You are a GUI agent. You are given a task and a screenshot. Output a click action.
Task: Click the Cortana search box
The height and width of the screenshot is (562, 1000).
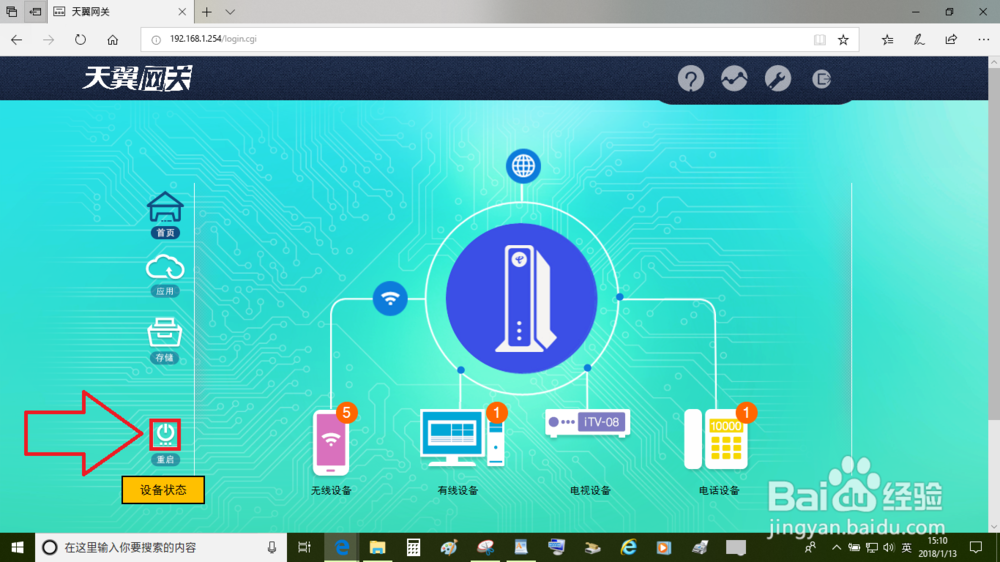click(160, 547)
